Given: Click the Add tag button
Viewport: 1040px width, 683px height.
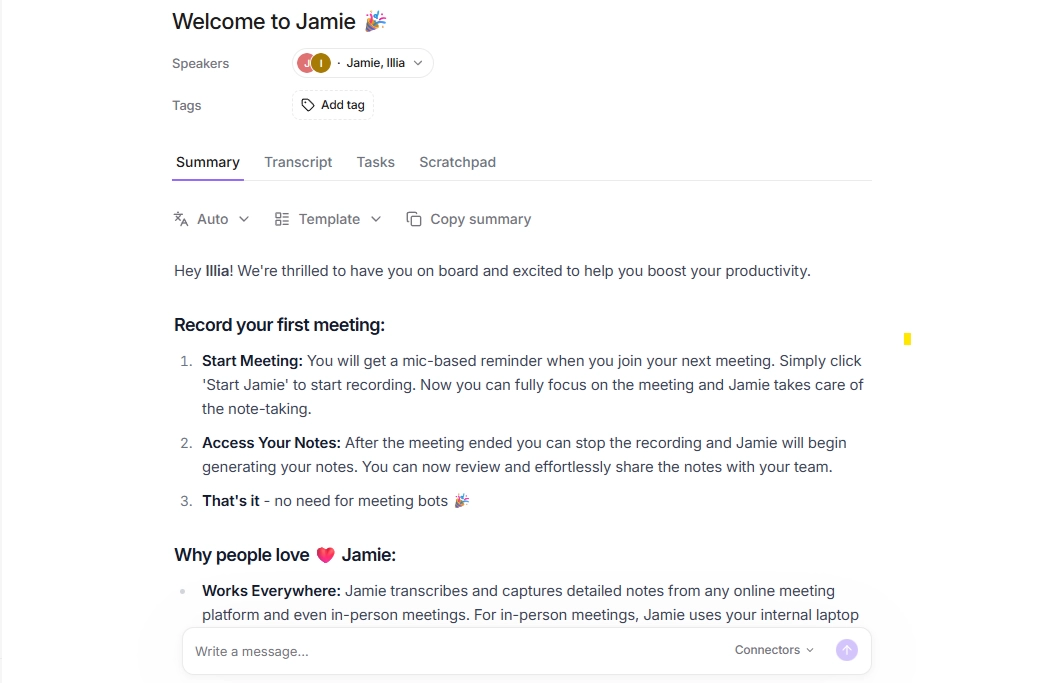Looking at the screenshot, I should click(333, 105).
